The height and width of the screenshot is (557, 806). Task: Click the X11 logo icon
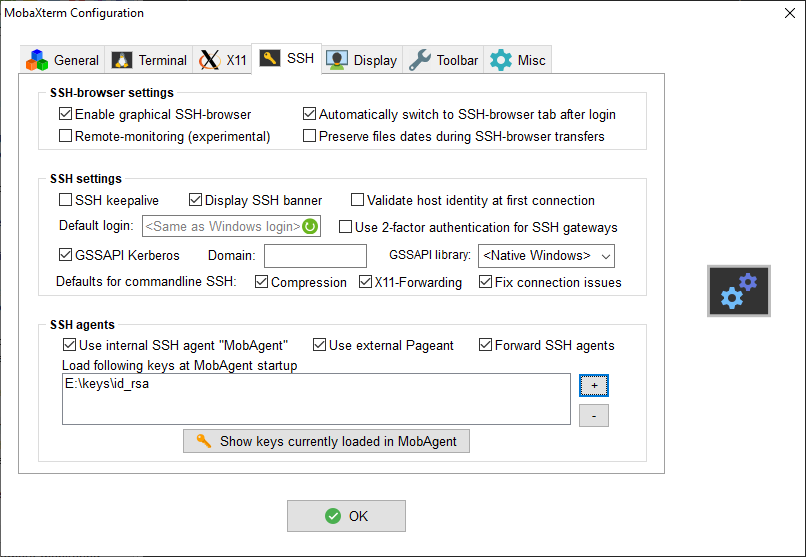tap(210, 60)
